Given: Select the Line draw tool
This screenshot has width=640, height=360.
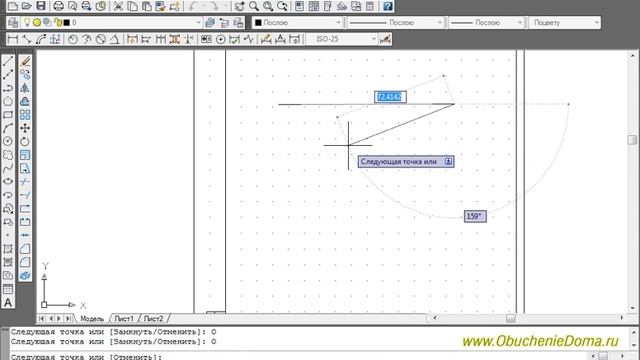Looking at the screenshot, I should tap(8, 61).
